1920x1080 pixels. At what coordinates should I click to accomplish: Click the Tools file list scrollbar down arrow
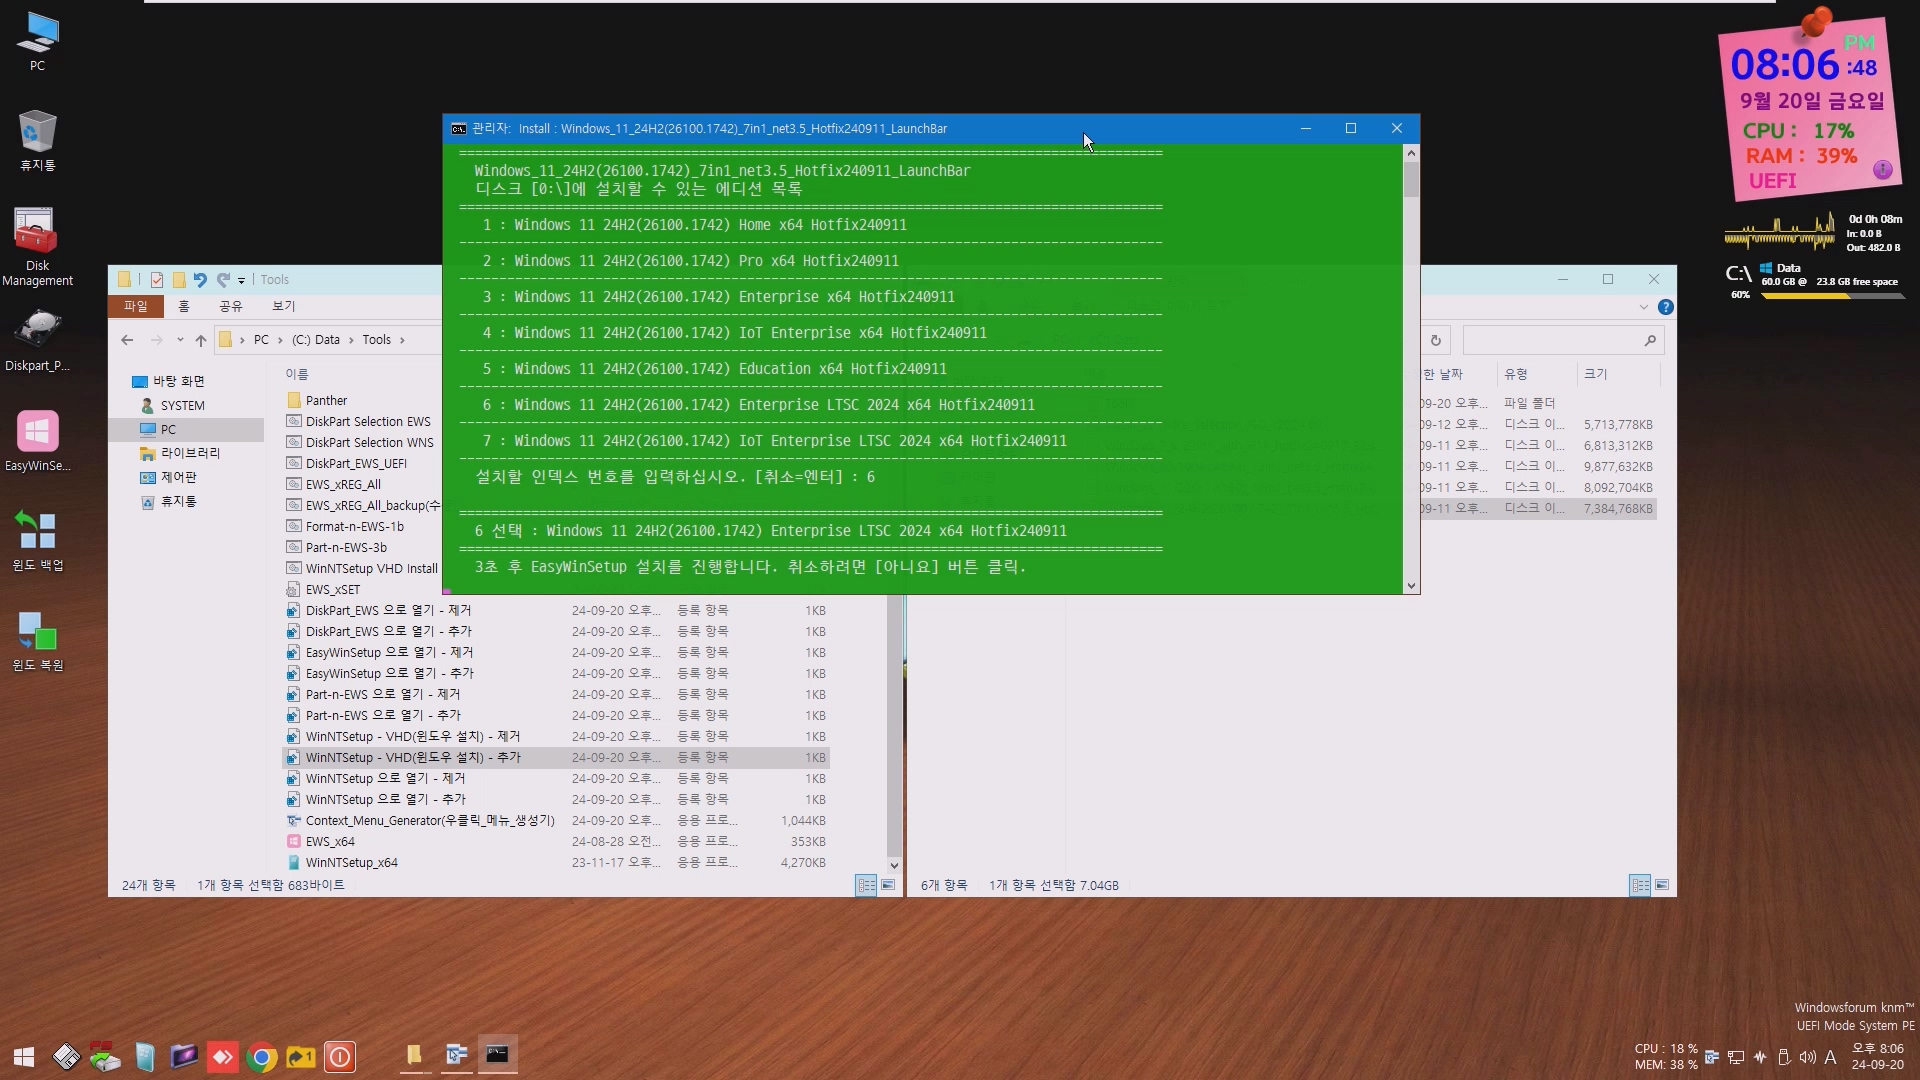tap(894, 865)
